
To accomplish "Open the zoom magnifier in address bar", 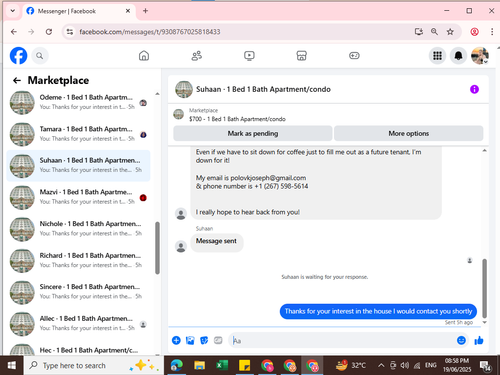I will pyautogui.click(x=434, y=32).
